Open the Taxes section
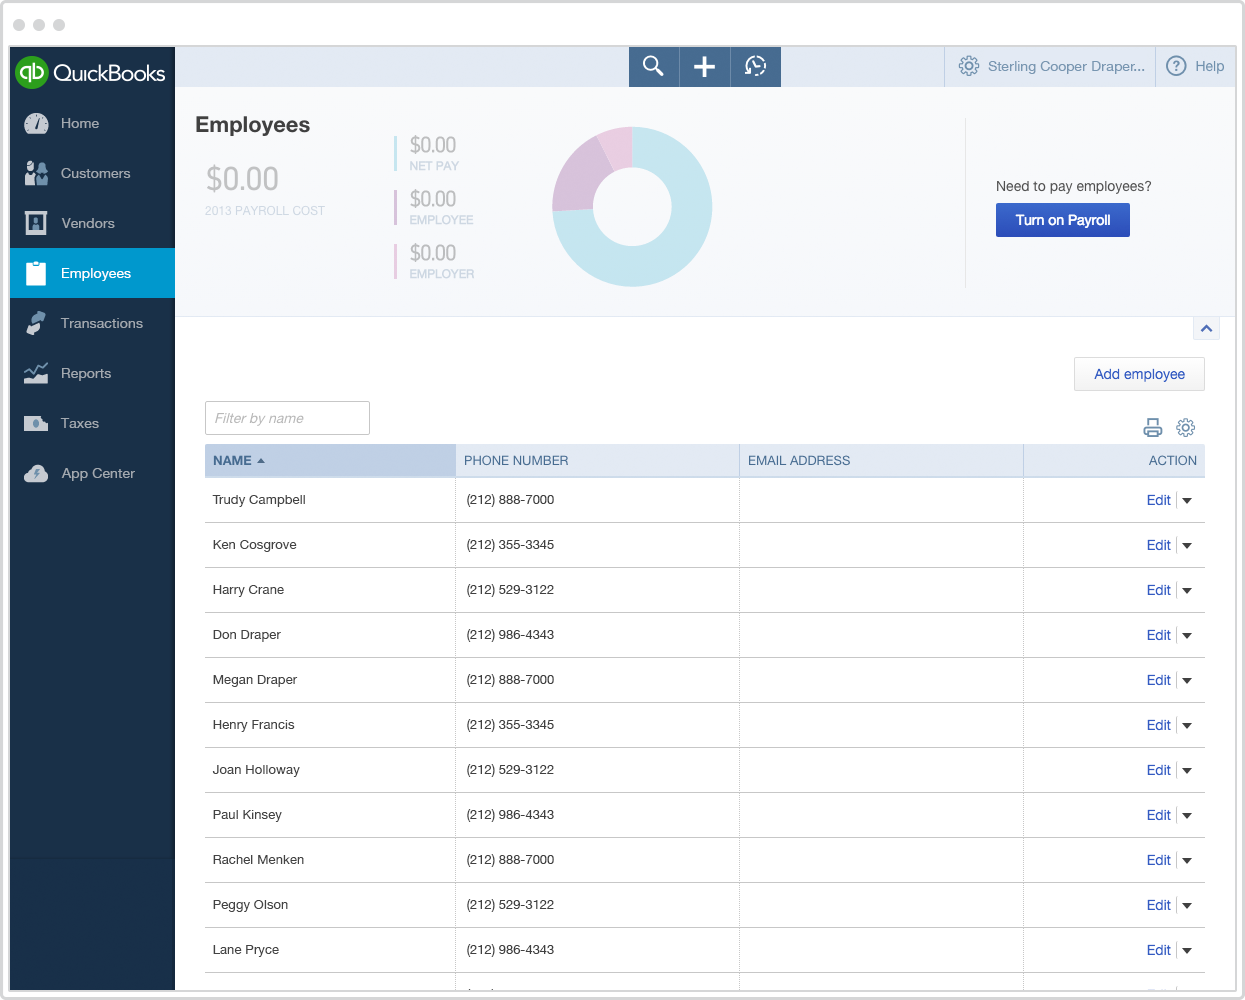 [x=92, y=423]
